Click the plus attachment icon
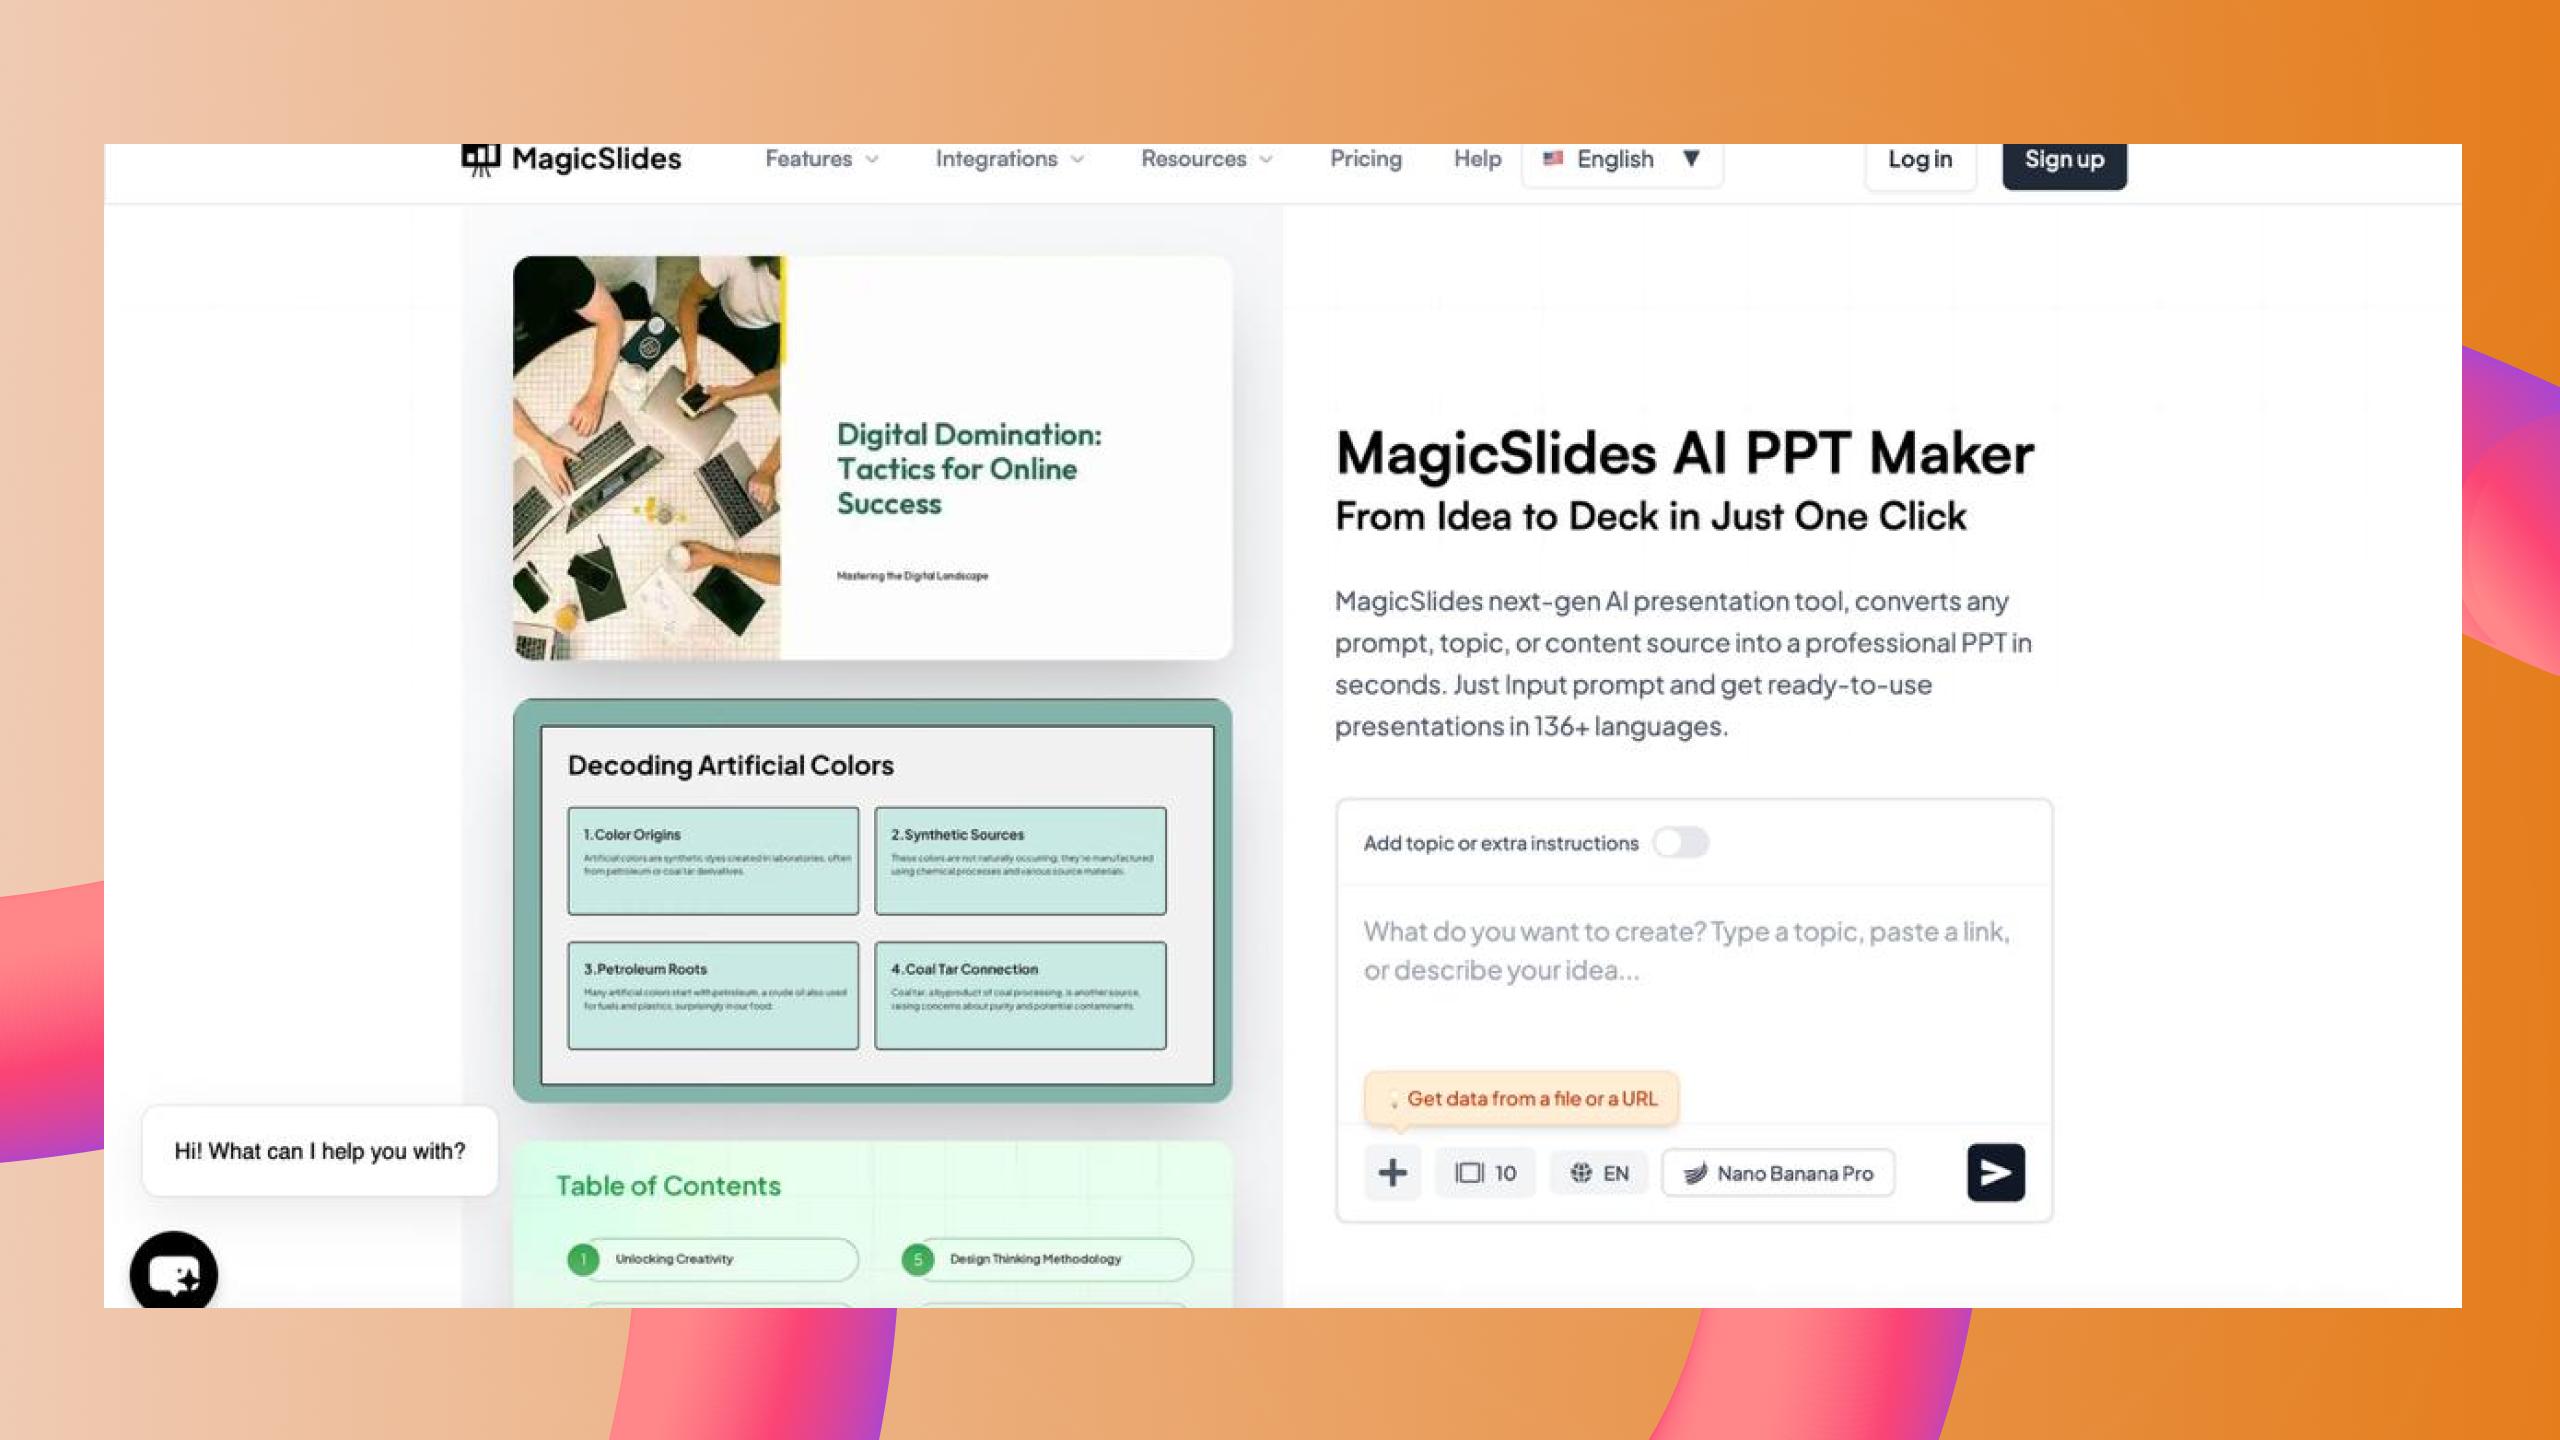Viewport: 2560px width, 1440px height. tap(1392, 1173)
